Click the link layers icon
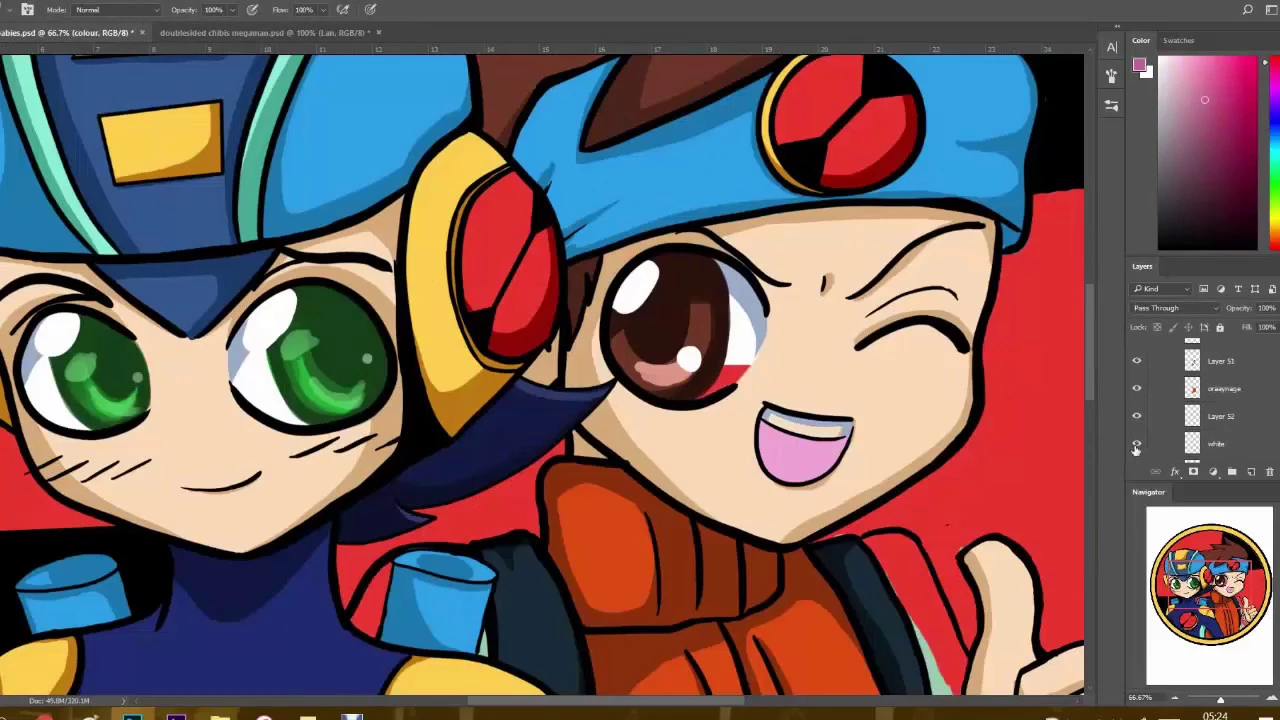Viewport: 1280px width, 720px height. pos(1155,472)
